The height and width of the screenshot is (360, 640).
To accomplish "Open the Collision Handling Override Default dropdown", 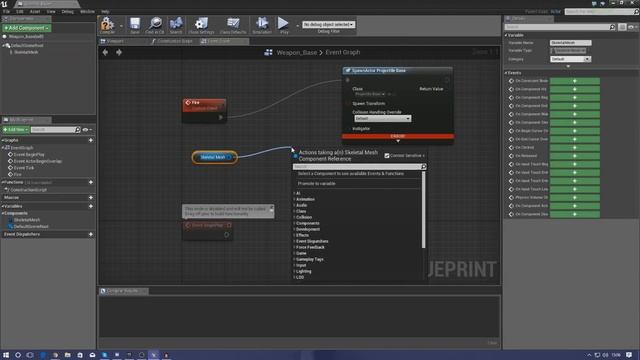I will [x=382, y=118].
